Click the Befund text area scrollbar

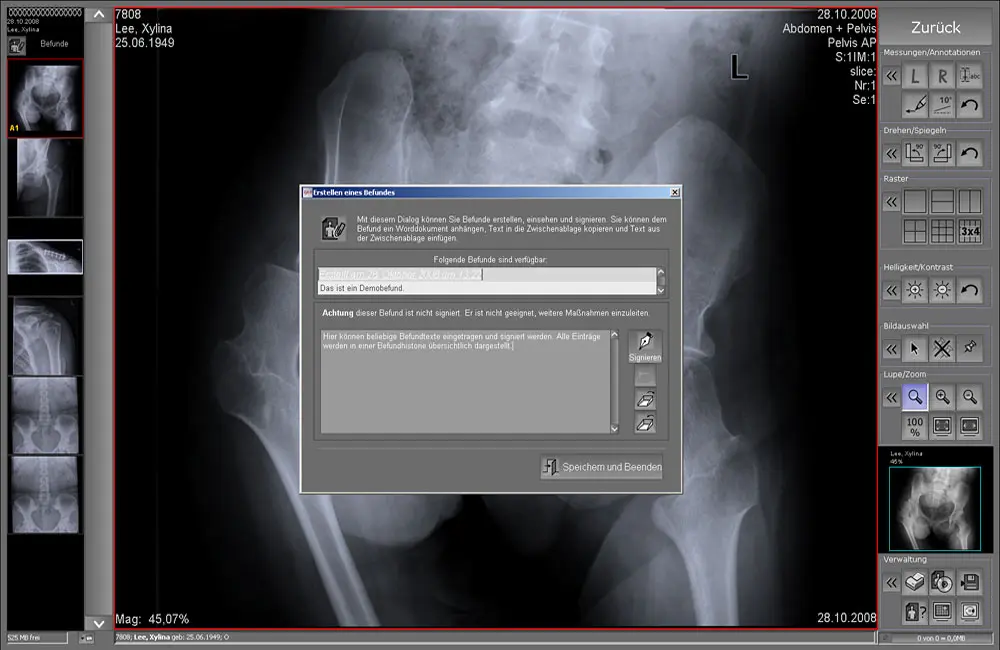pos(614,382)
